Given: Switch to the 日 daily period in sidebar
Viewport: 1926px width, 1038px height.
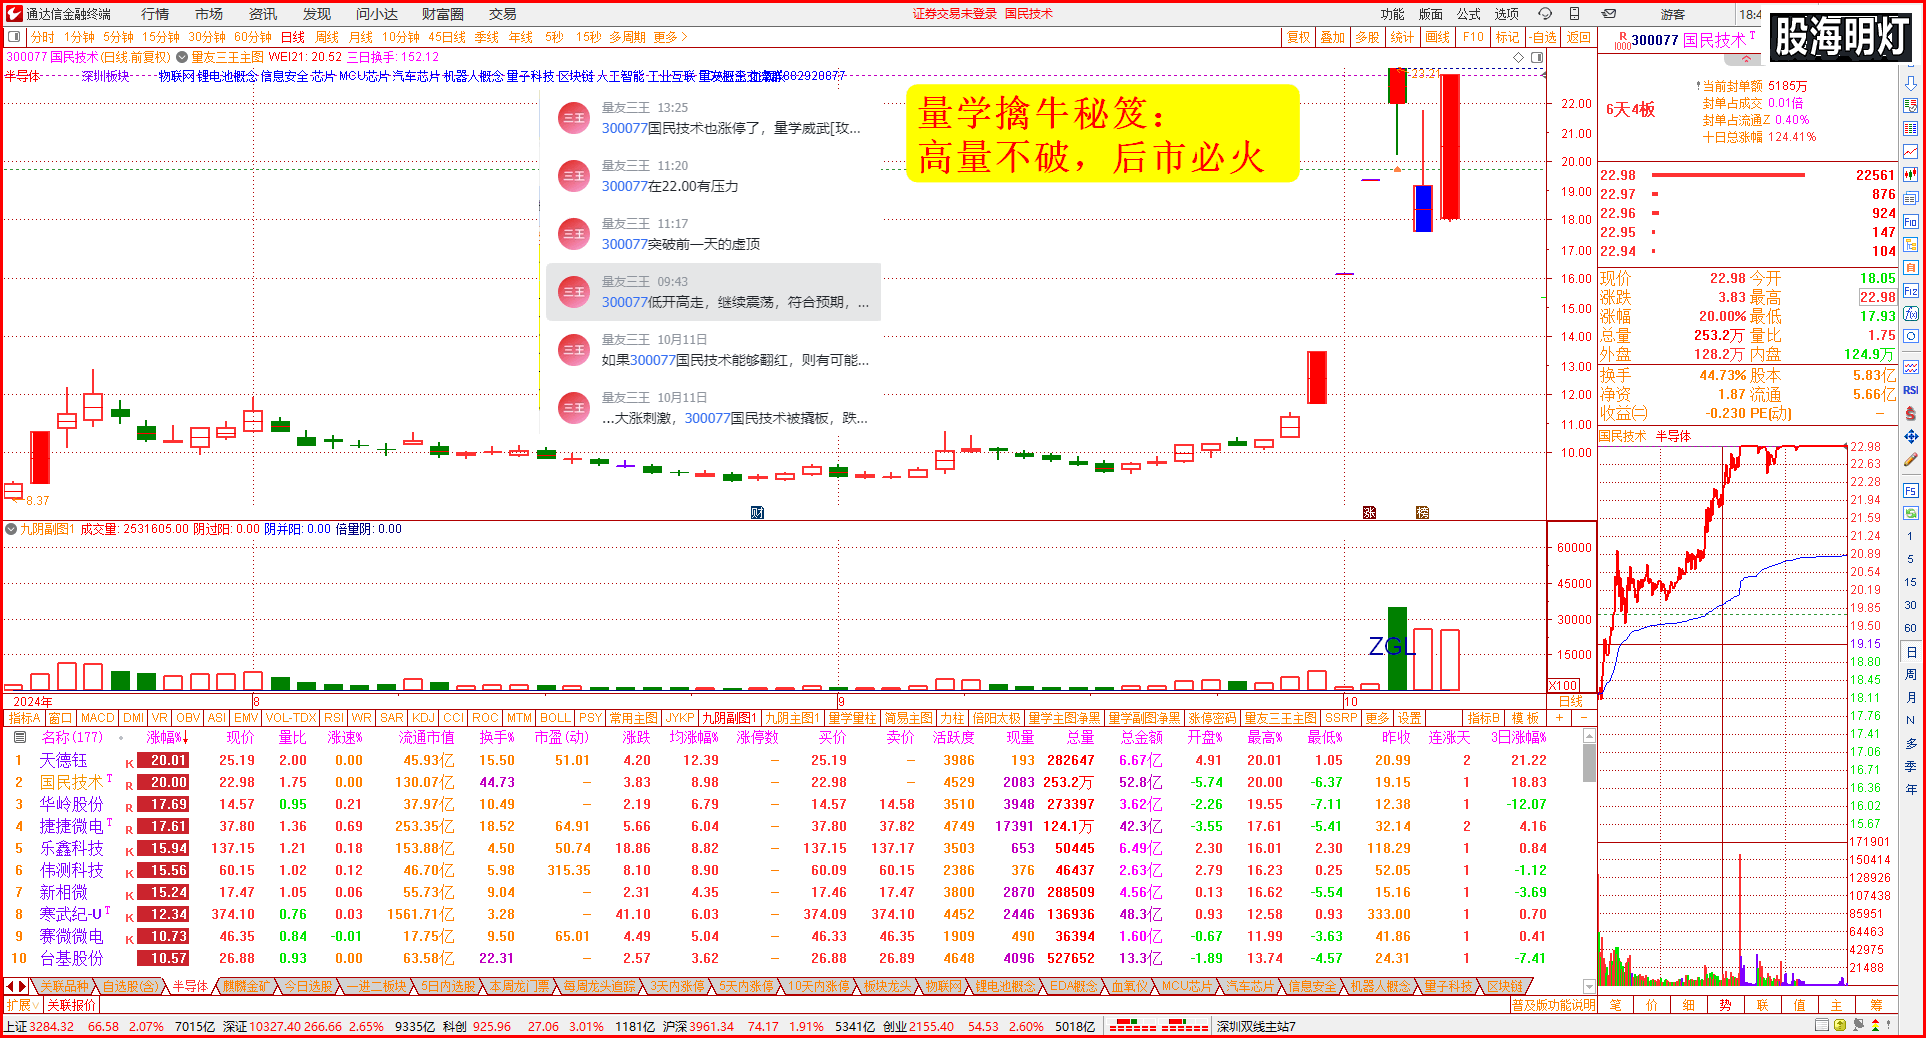Looking at the screenshot, I should 1911,652.
